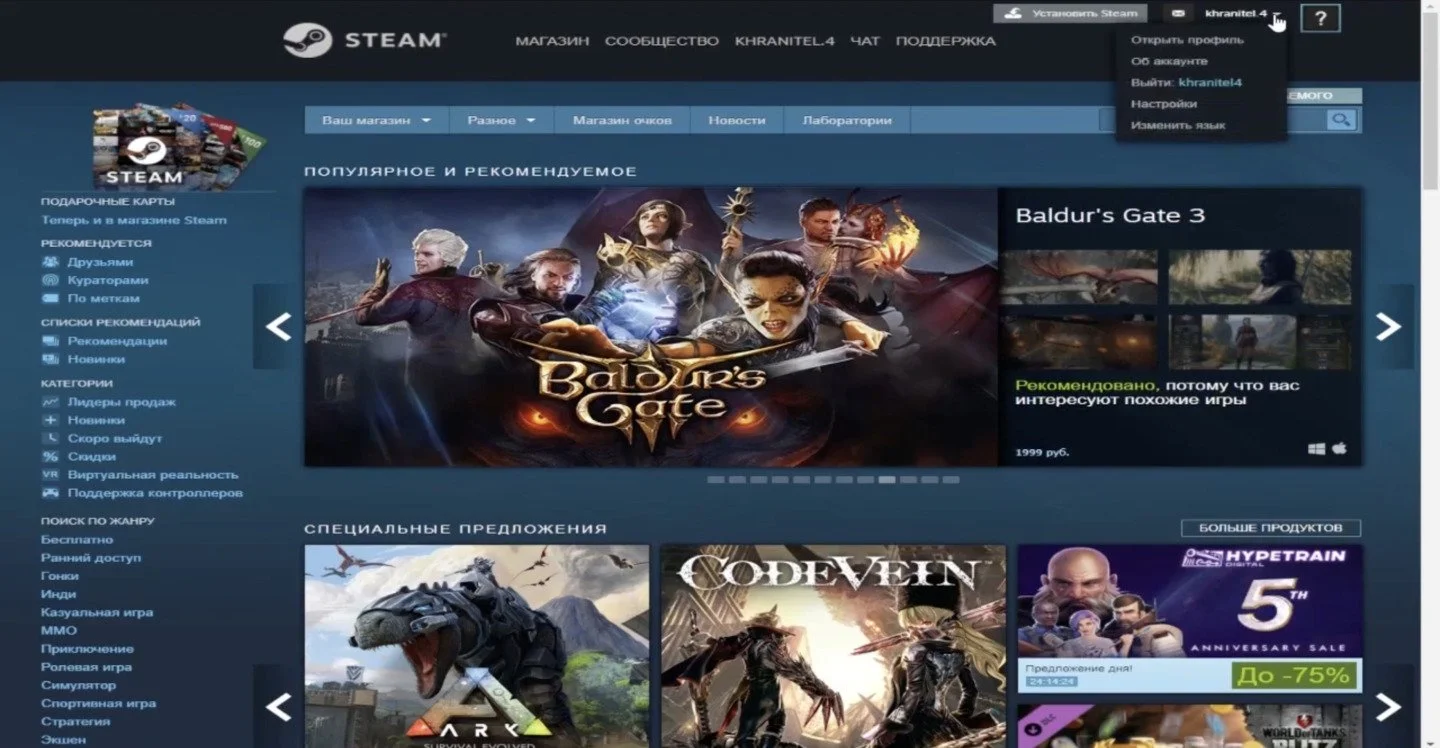Click the percent icon beside Скидки
Viewport: 1440px width, 748px height.
50,456
